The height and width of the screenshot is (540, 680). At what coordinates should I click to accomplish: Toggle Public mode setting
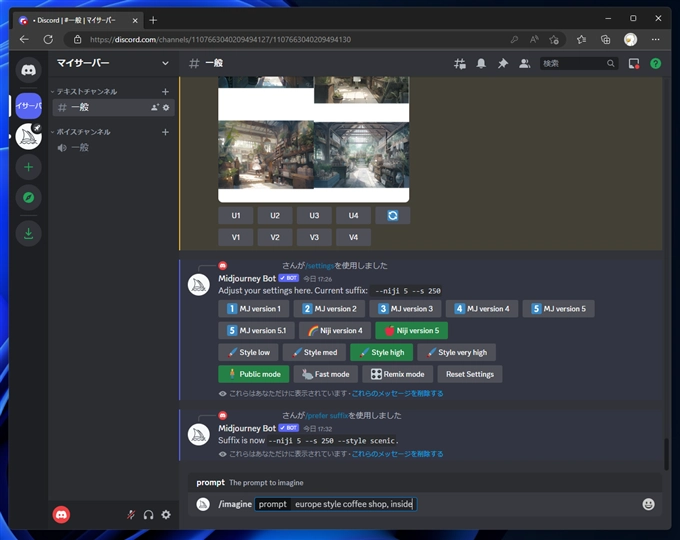click(254, 374)
